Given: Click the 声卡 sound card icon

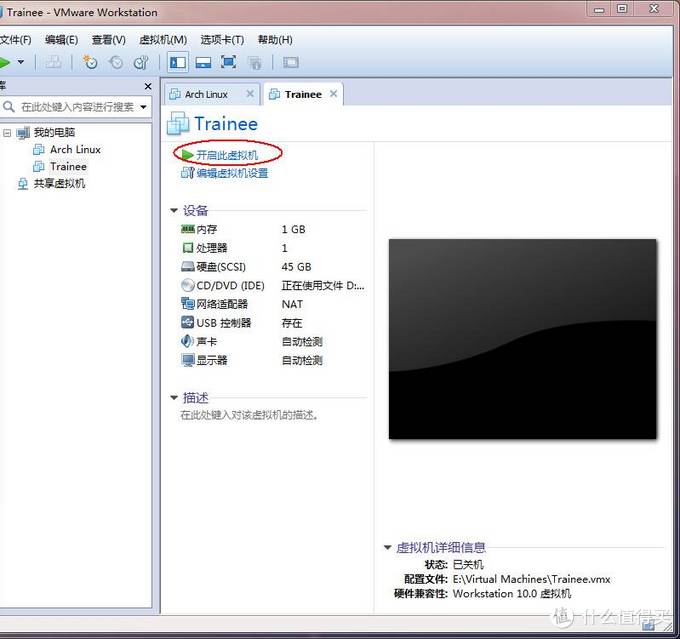Looking at the screenshot, I should [187, 341].
